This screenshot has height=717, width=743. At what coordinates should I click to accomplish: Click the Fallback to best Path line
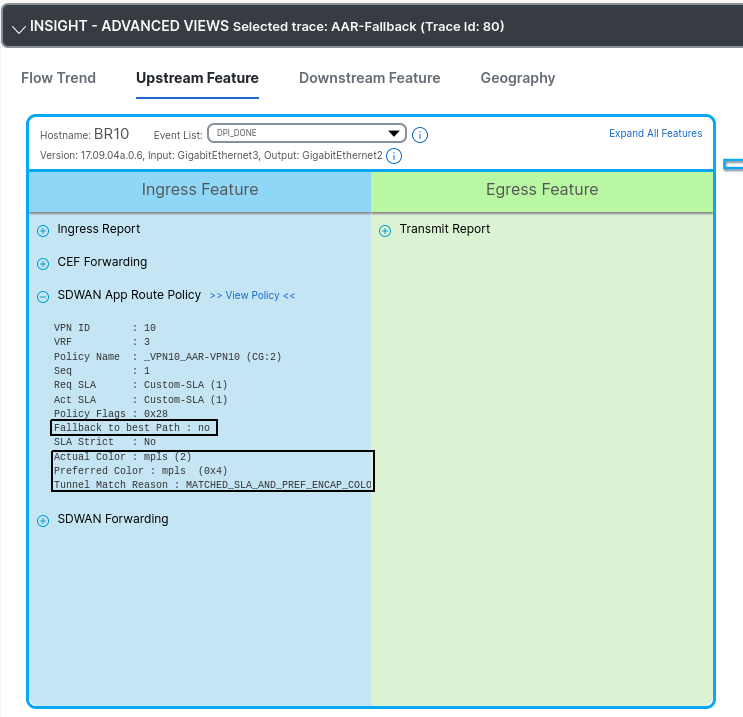132,428
